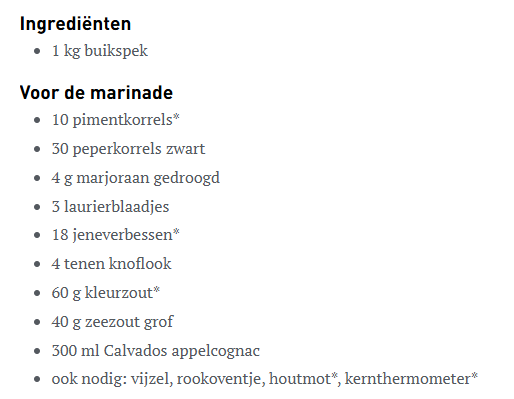This screenshot has height=399, width=514.
Task: Click the Ingrediënten heading
Action: point(75,24)
